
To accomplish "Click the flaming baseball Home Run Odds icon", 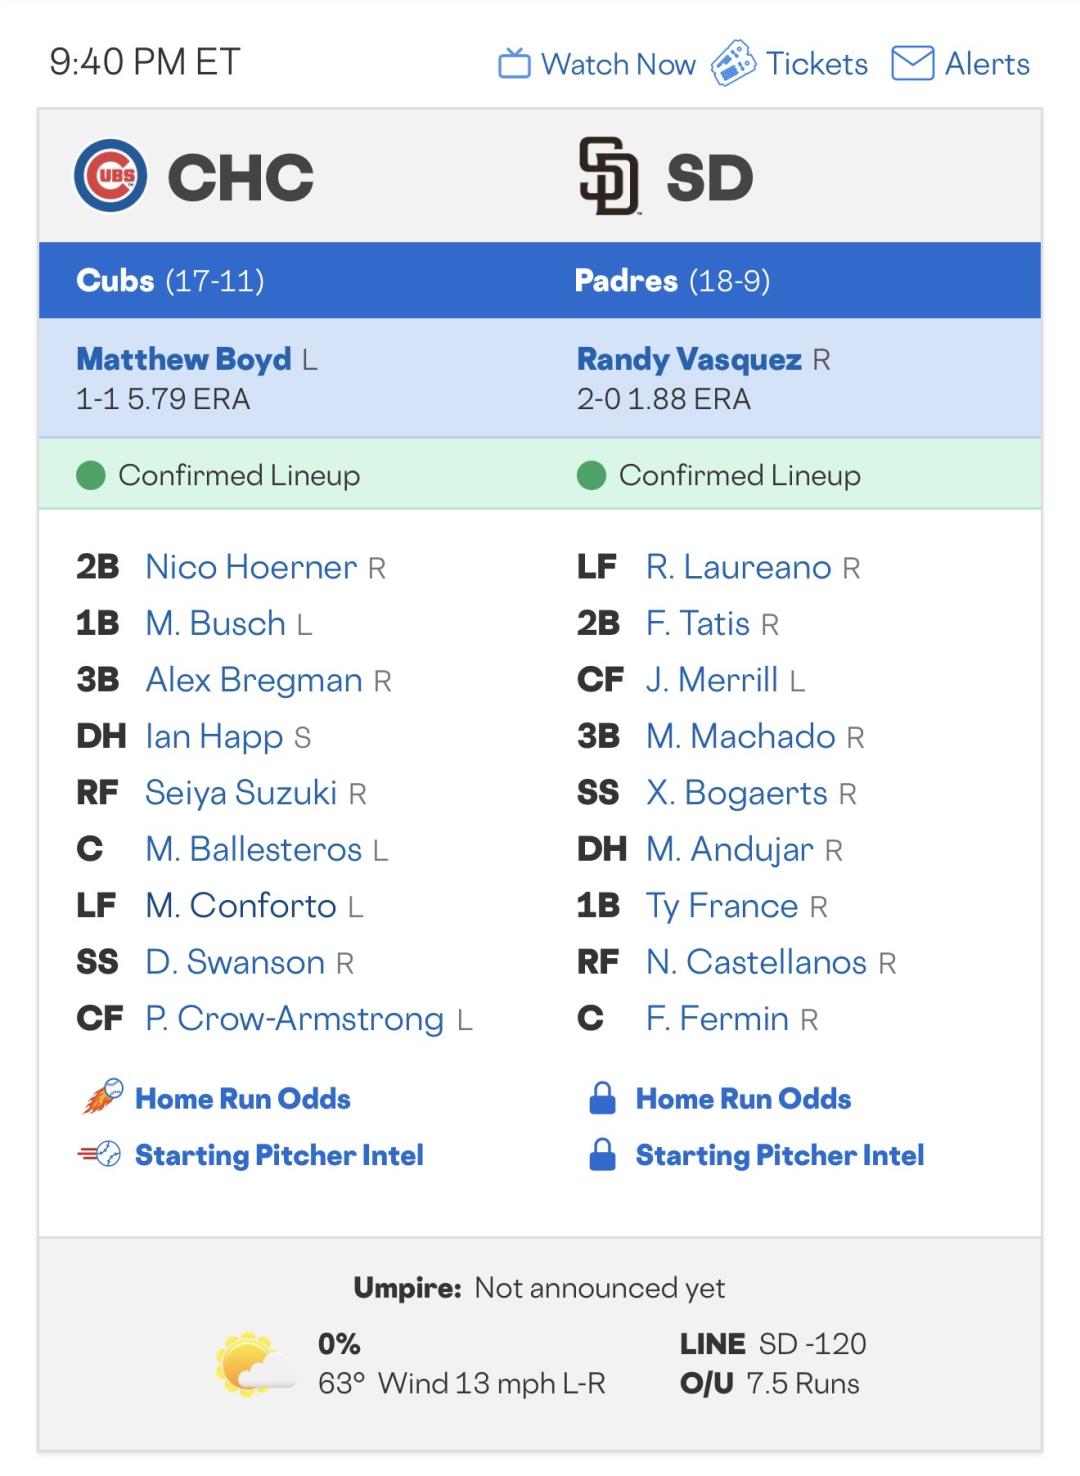I will coord(102,1098).
